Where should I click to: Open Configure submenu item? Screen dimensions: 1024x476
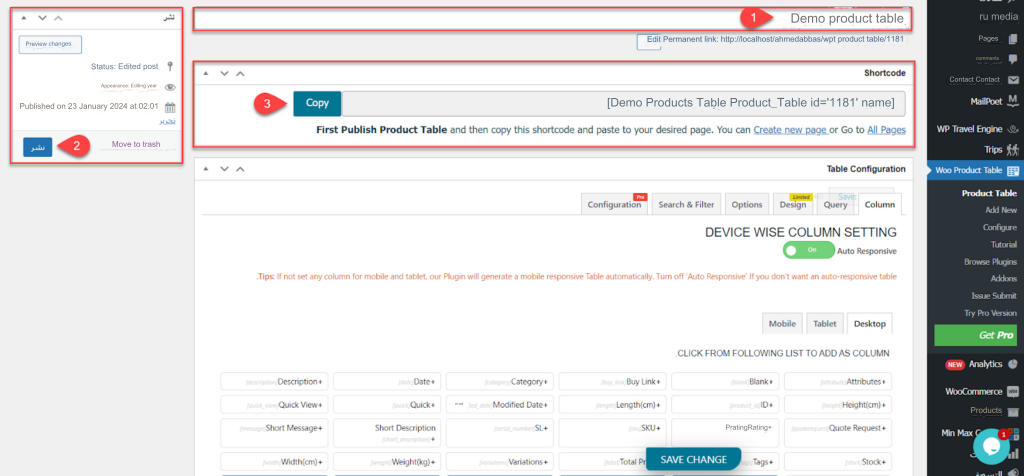point(999,227)
